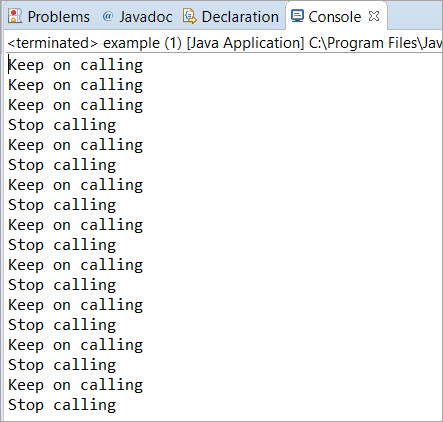Activate the Console tab label
The width and height of the screenshot is (443, 422).
click(x=335, y=17)
